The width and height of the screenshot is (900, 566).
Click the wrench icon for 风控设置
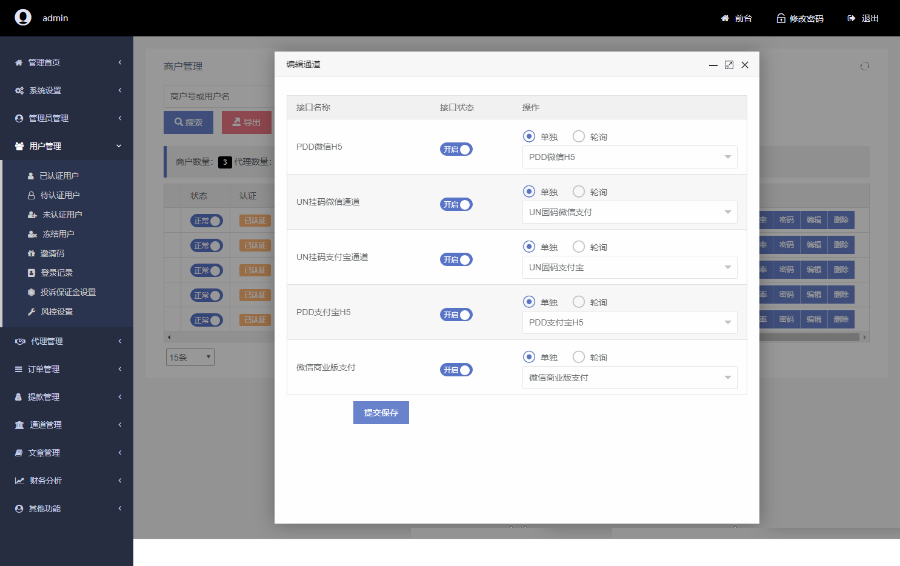tap(32, 312)
